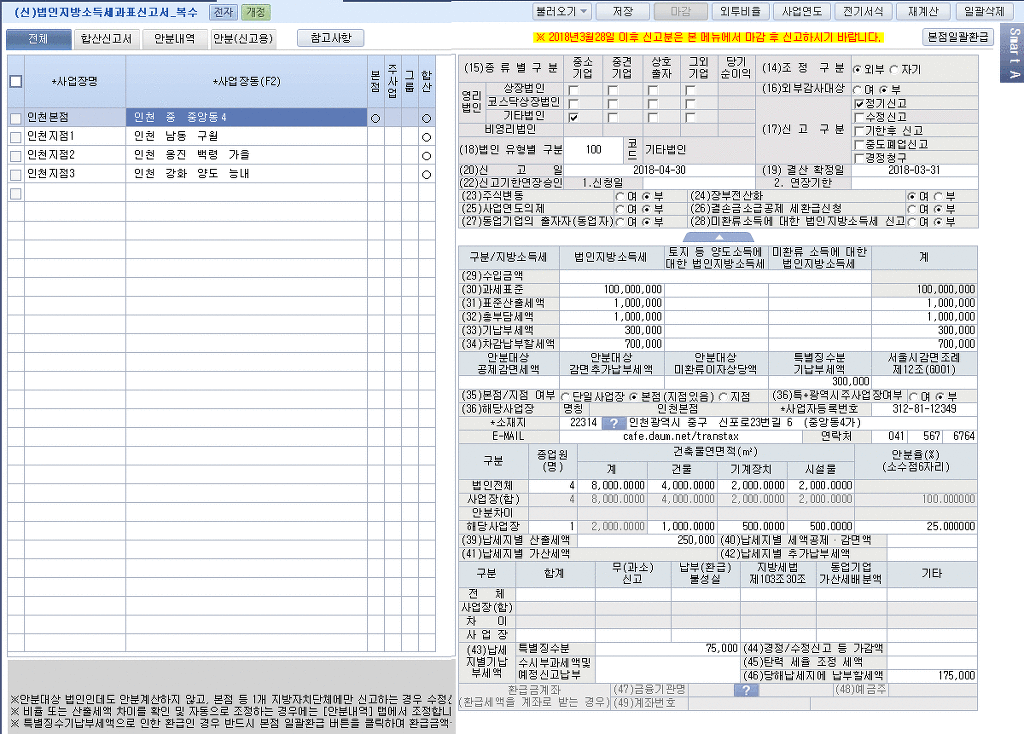Click the 본점일괄환급 button
This screenshot has width=1024, height=734.
tap(957, 37)
